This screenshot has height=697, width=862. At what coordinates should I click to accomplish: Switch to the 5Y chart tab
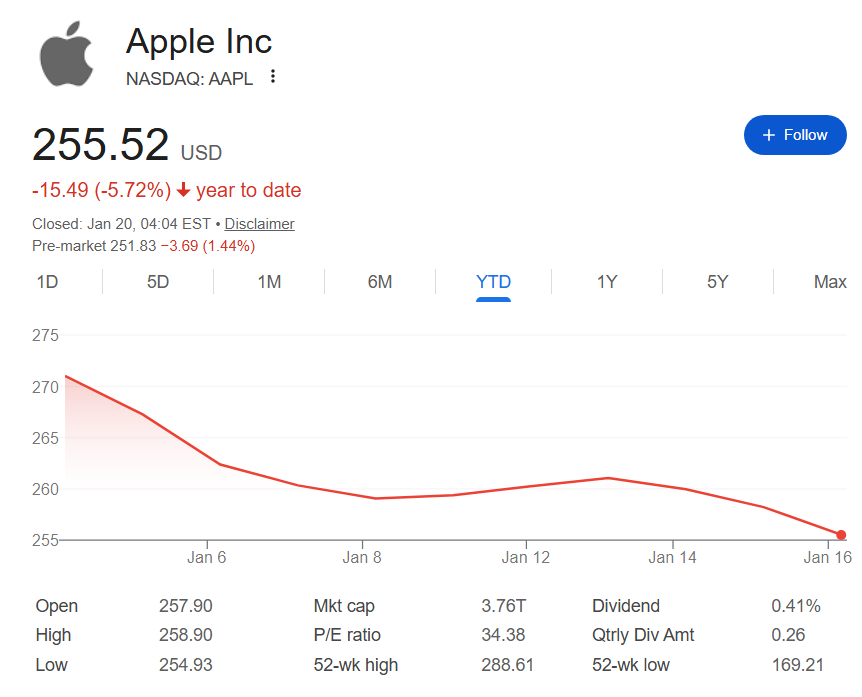(718, 282)
